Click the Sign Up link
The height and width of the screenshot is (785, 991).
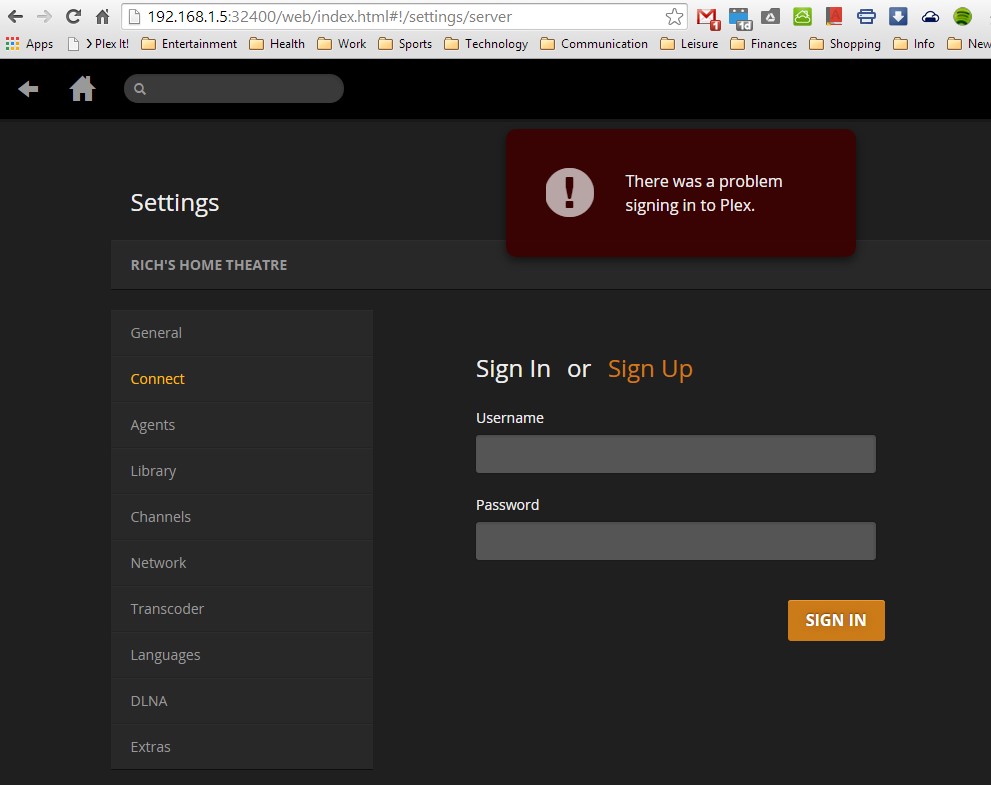point(650,369)
